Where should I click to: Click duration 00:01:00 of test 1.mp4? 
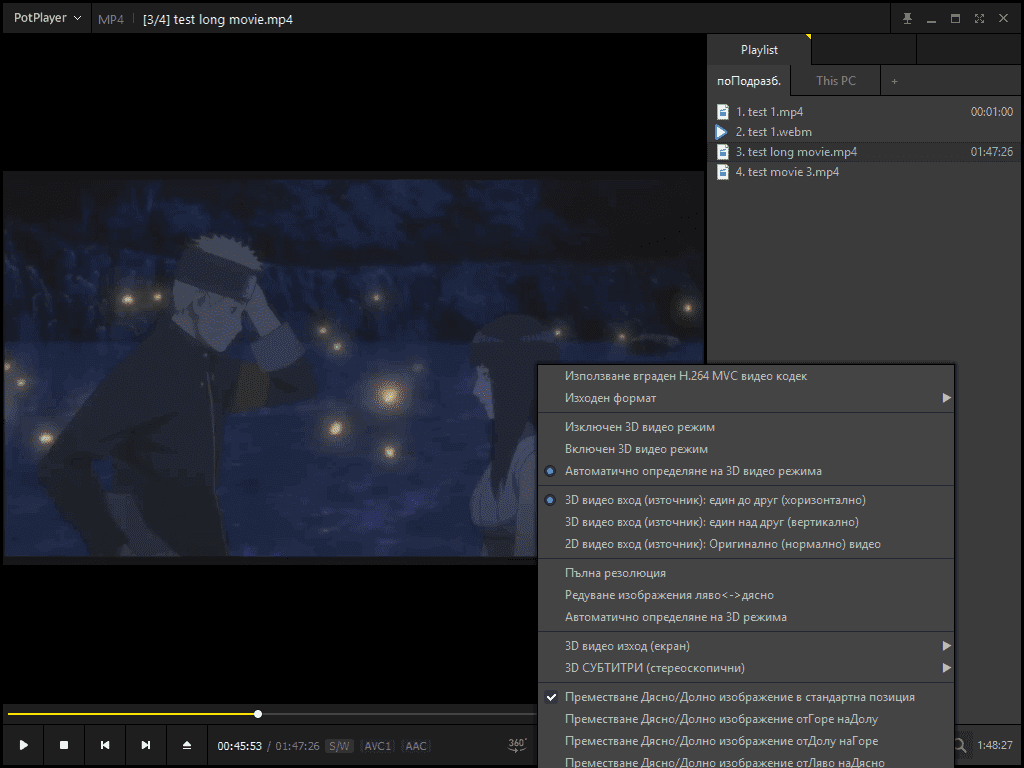(991, 112)
